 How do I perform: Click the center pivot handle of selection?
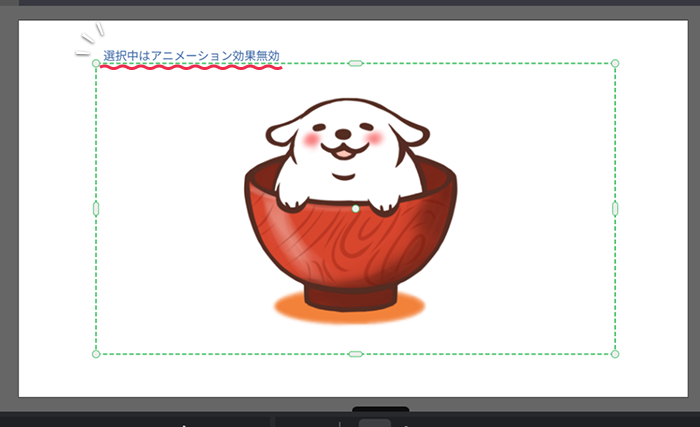click(355, 209)
